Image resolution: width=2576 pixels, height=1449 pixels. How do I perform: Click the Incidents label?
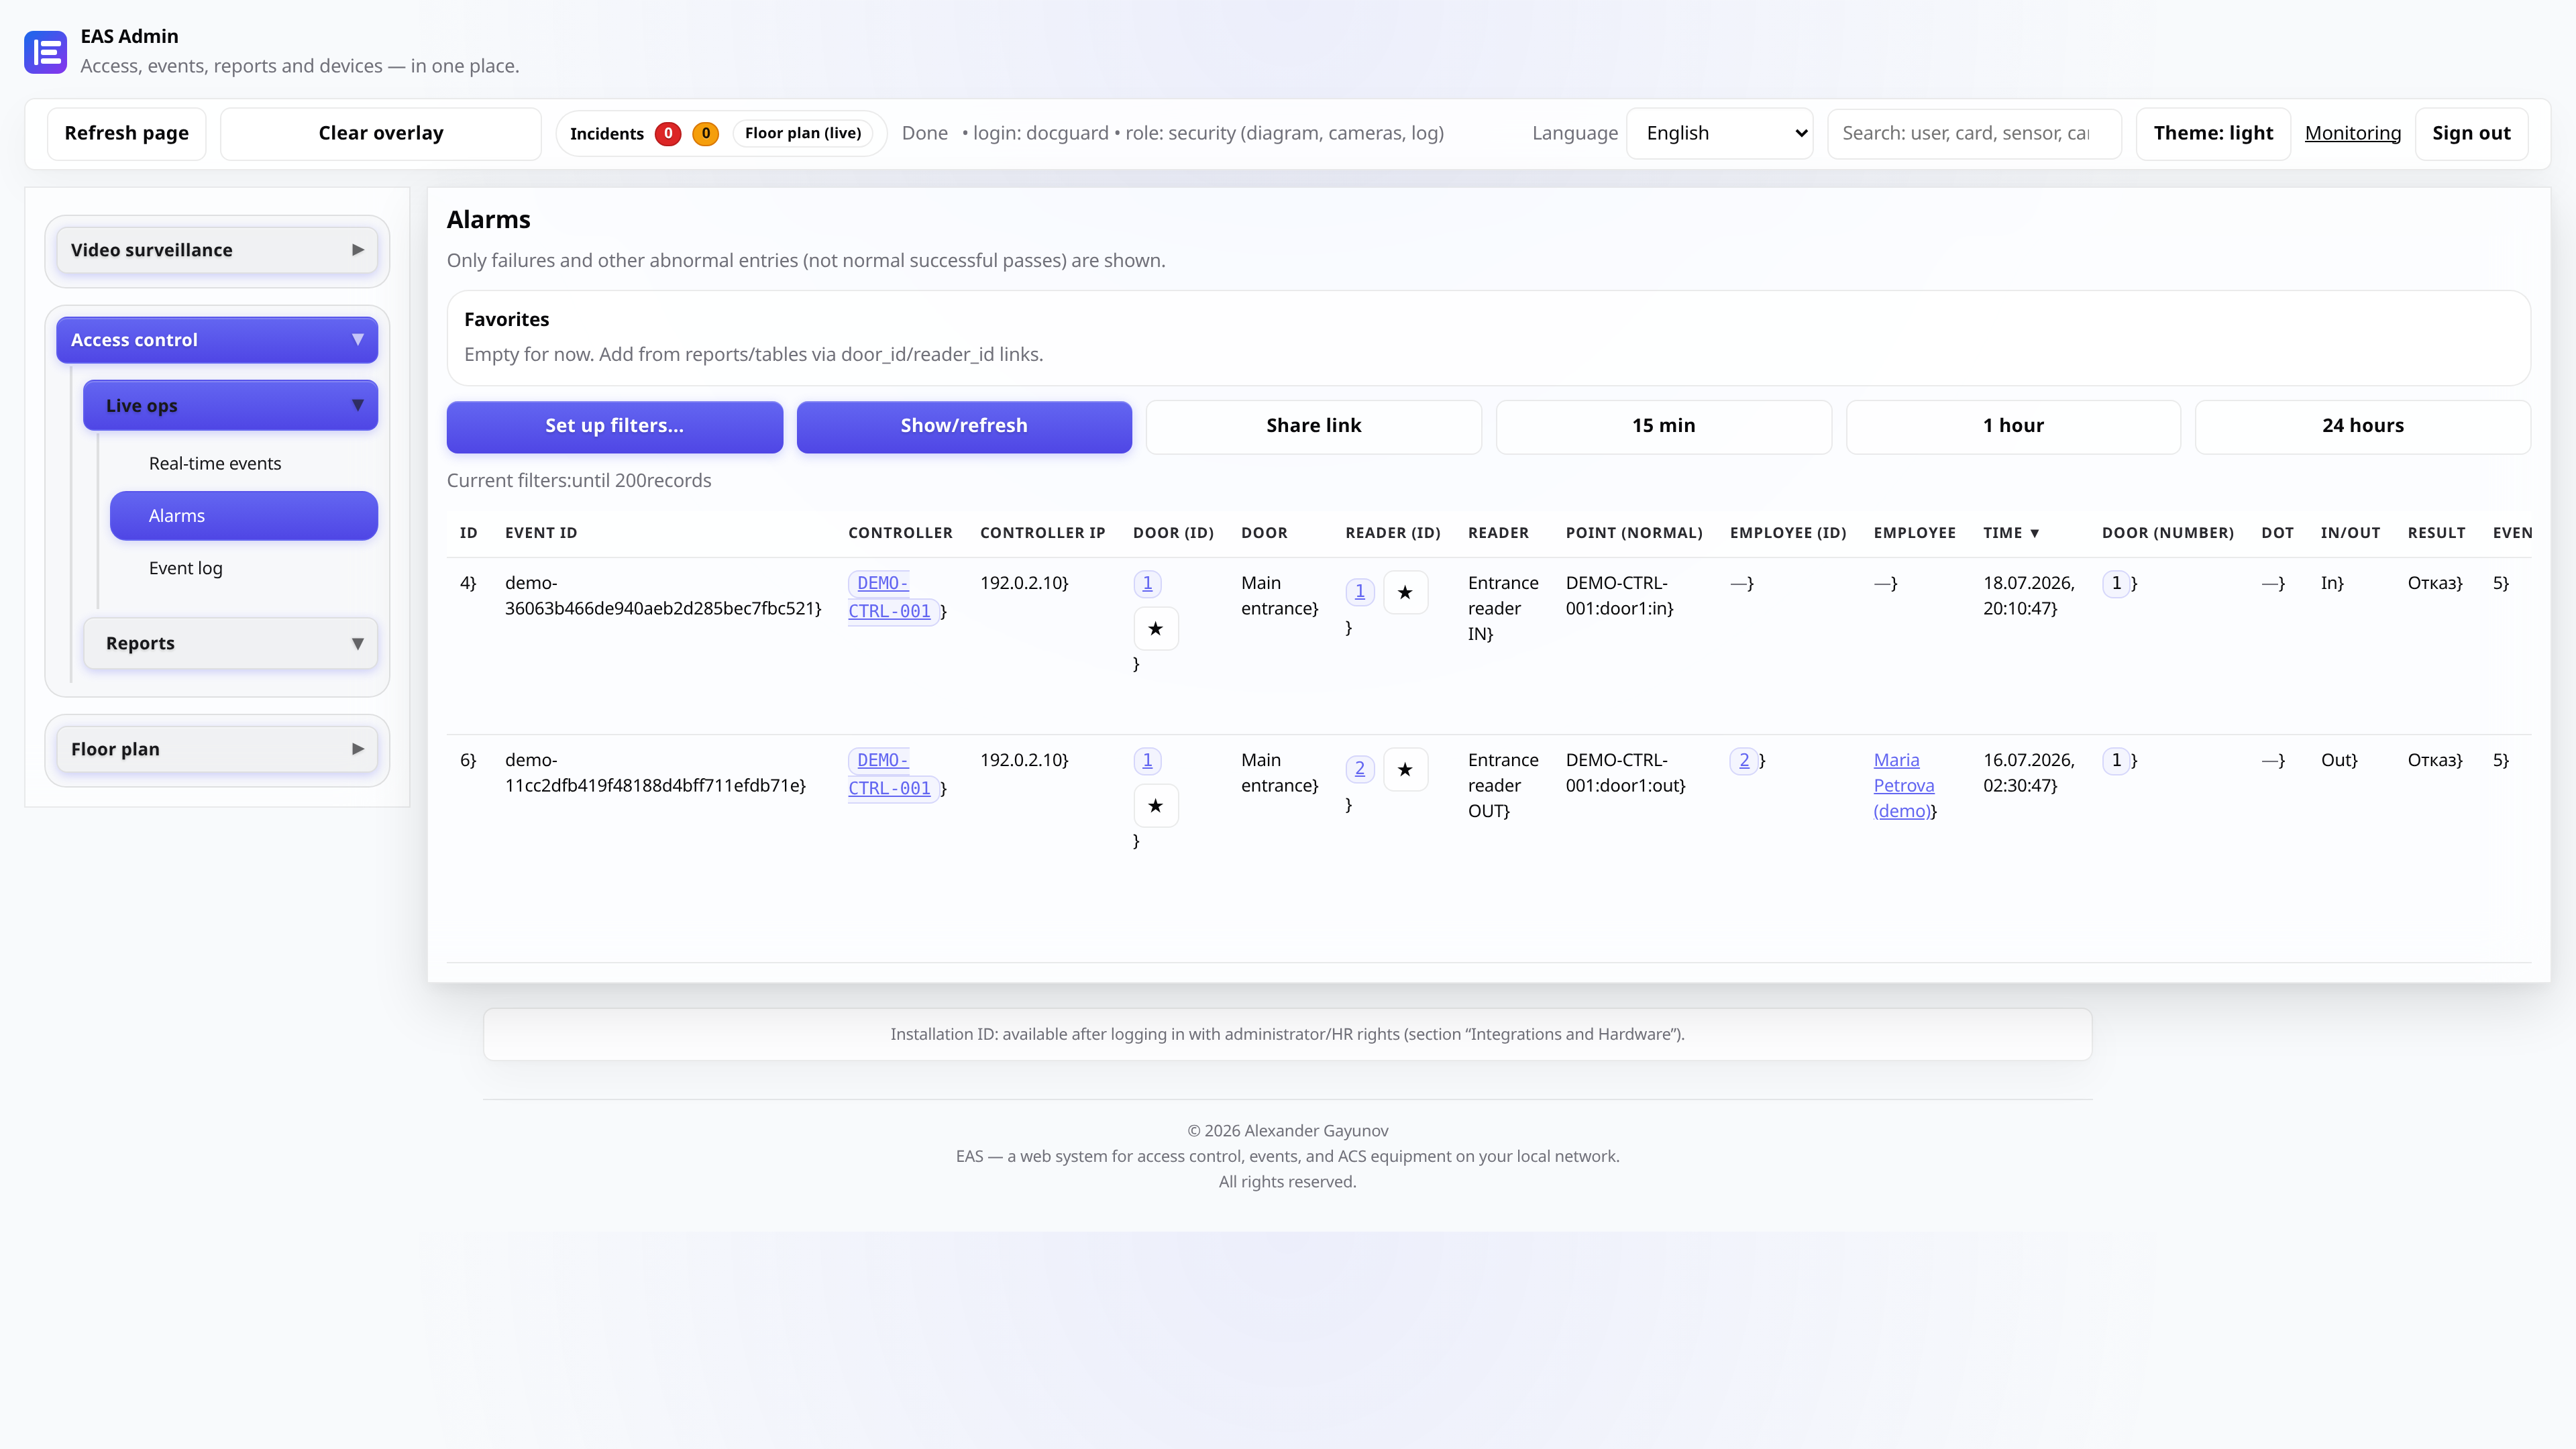click(x=607, y=134)
